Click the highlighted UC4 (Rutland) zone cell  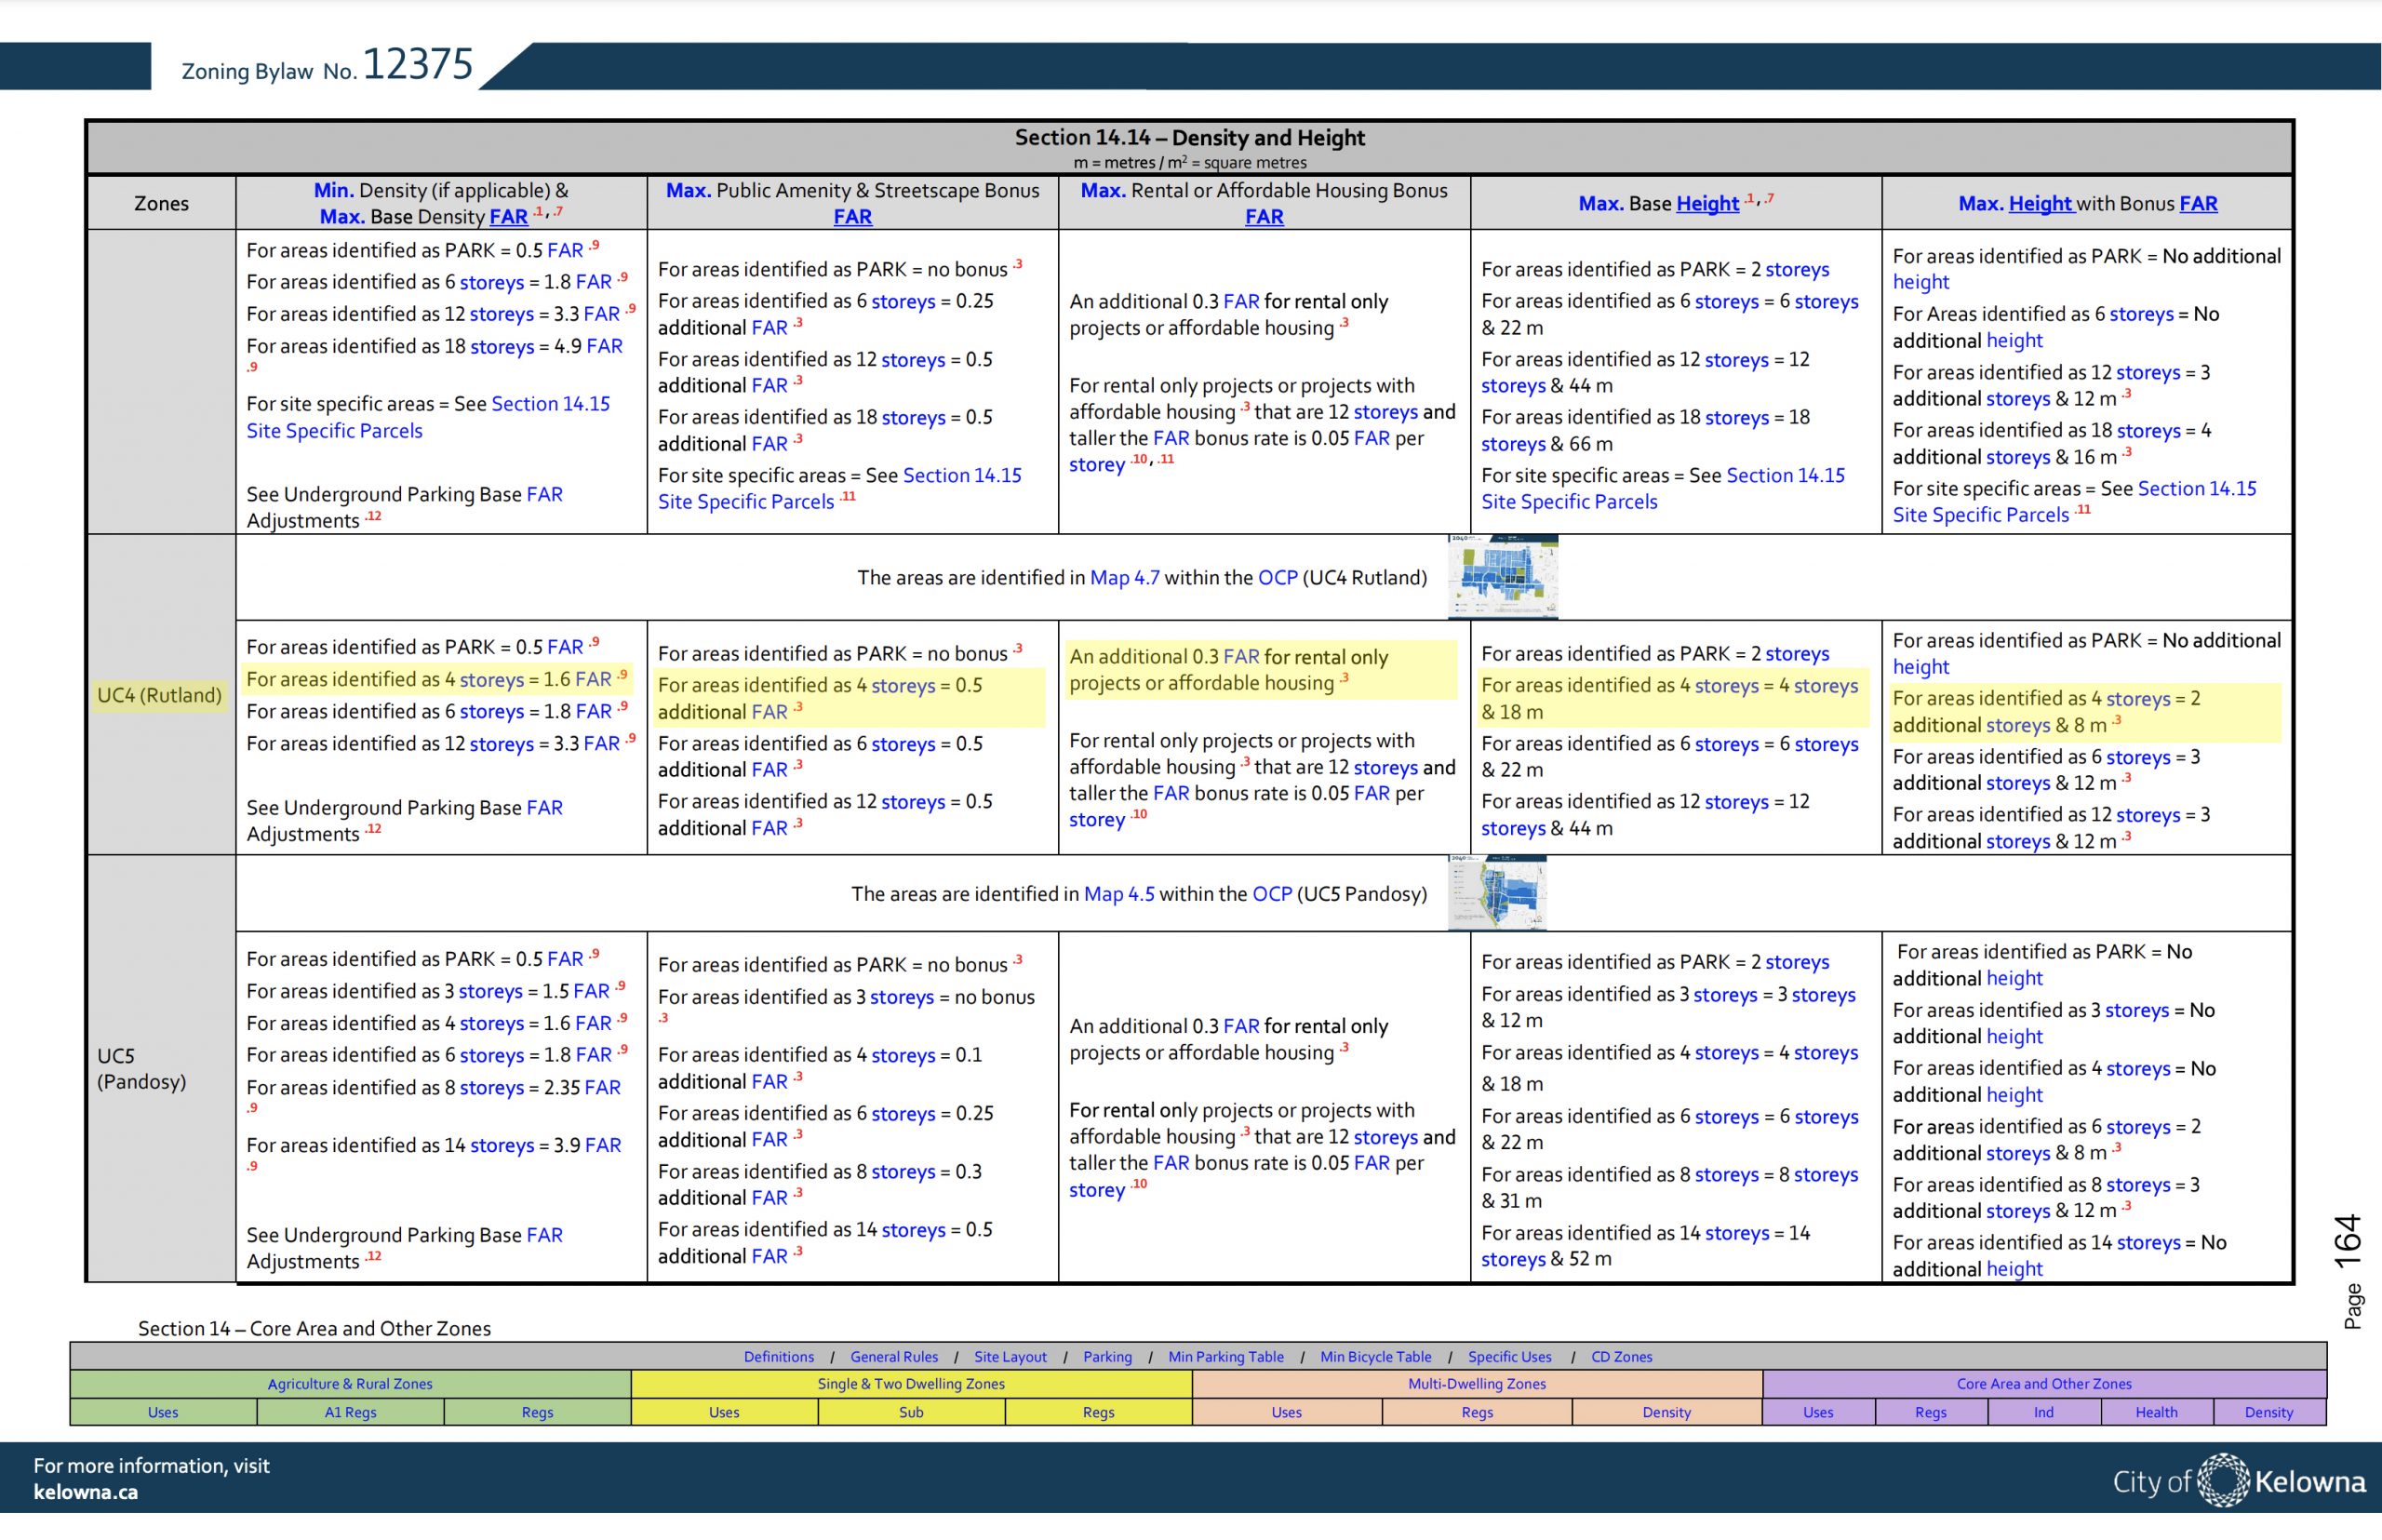160,695
